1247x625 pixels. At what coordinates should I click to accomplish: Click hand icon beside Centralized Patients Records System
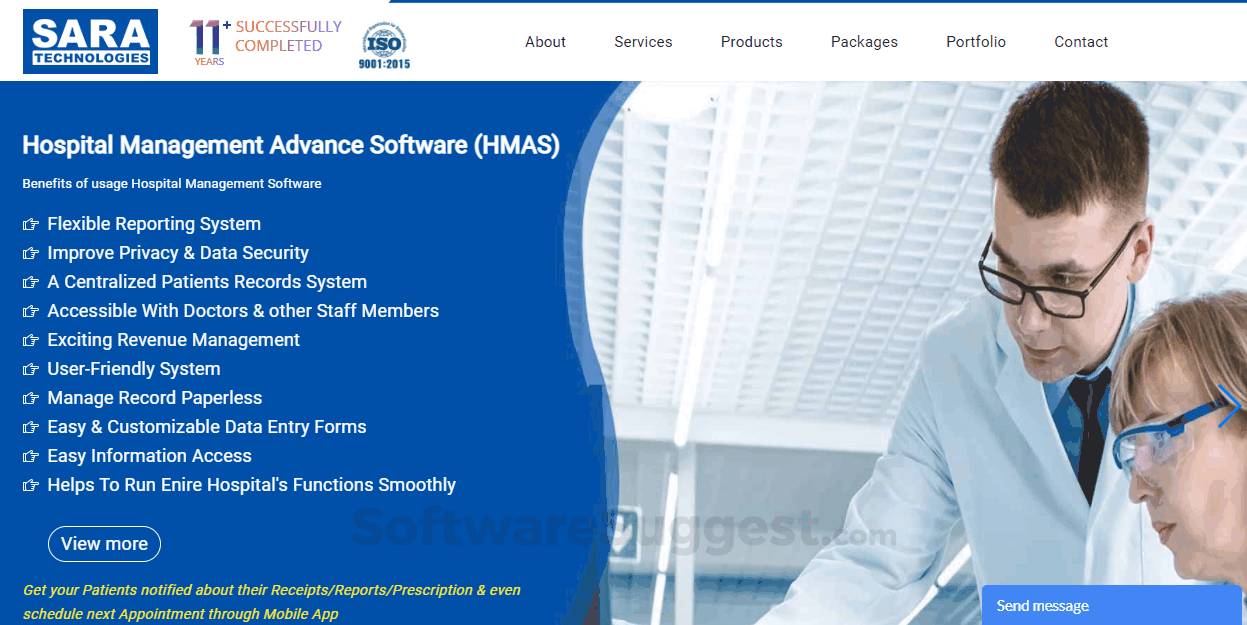click(31, 283)
